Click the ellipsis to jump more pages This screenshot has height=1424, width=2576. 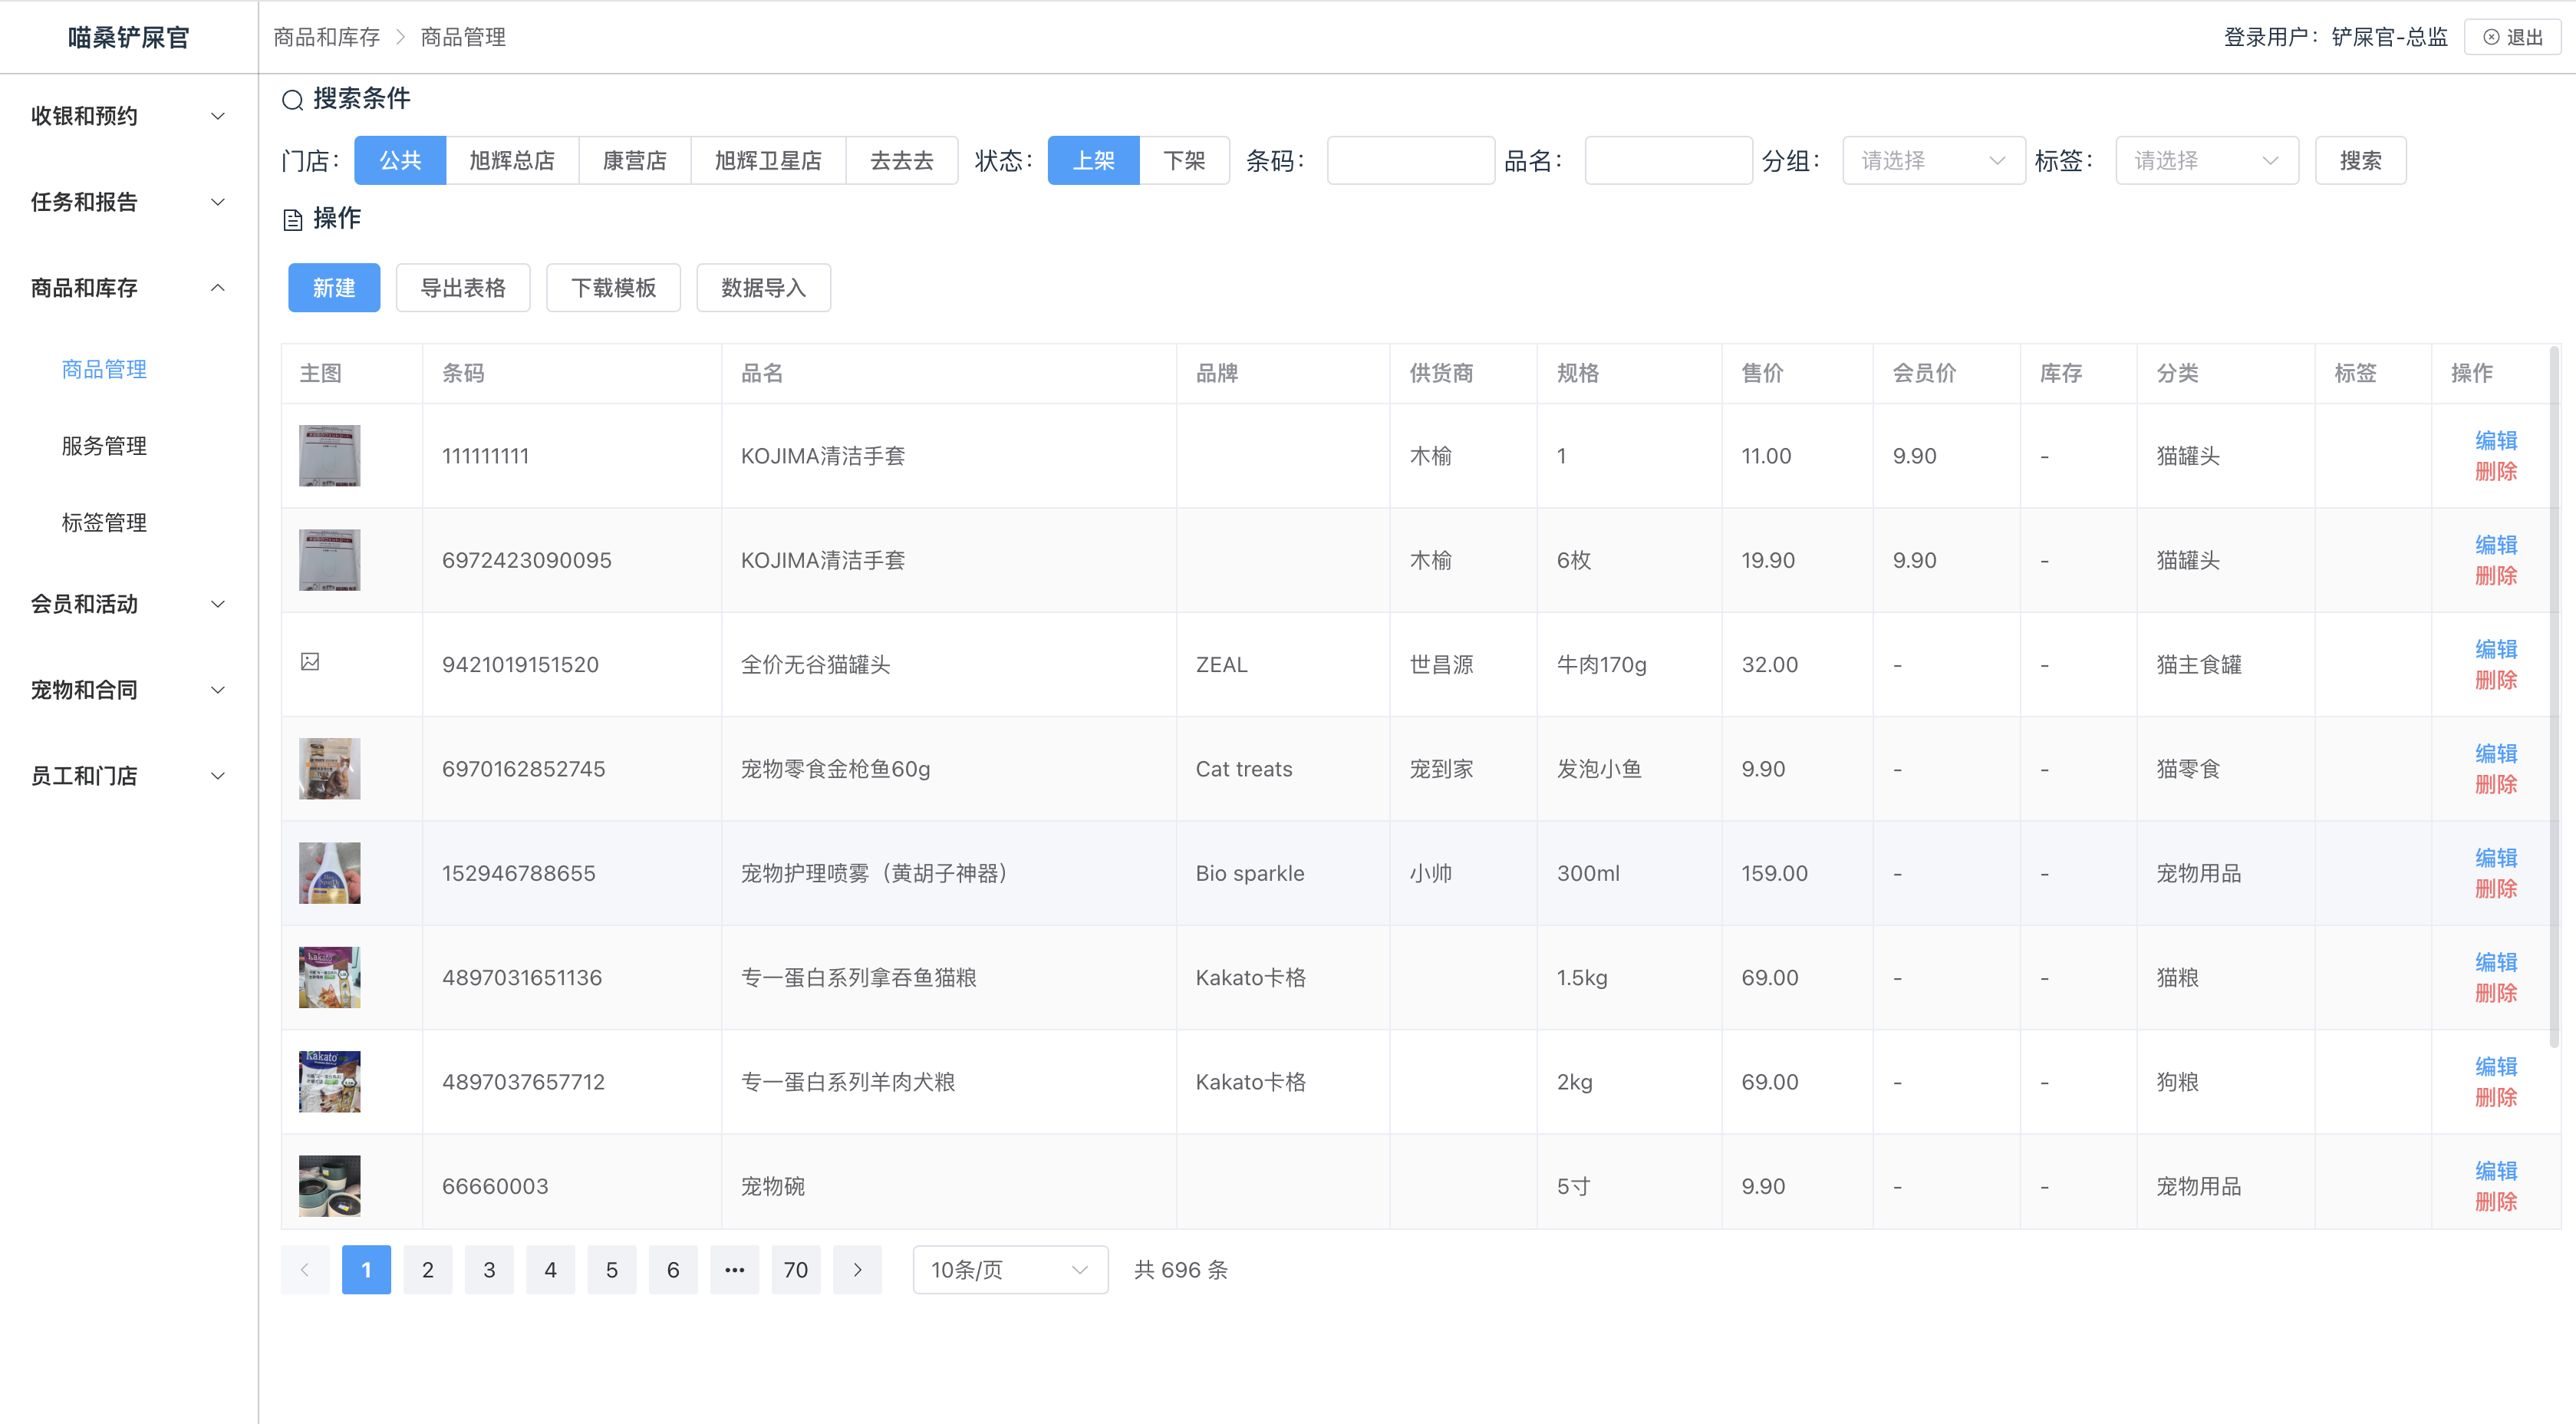[x=734, y=1270]
